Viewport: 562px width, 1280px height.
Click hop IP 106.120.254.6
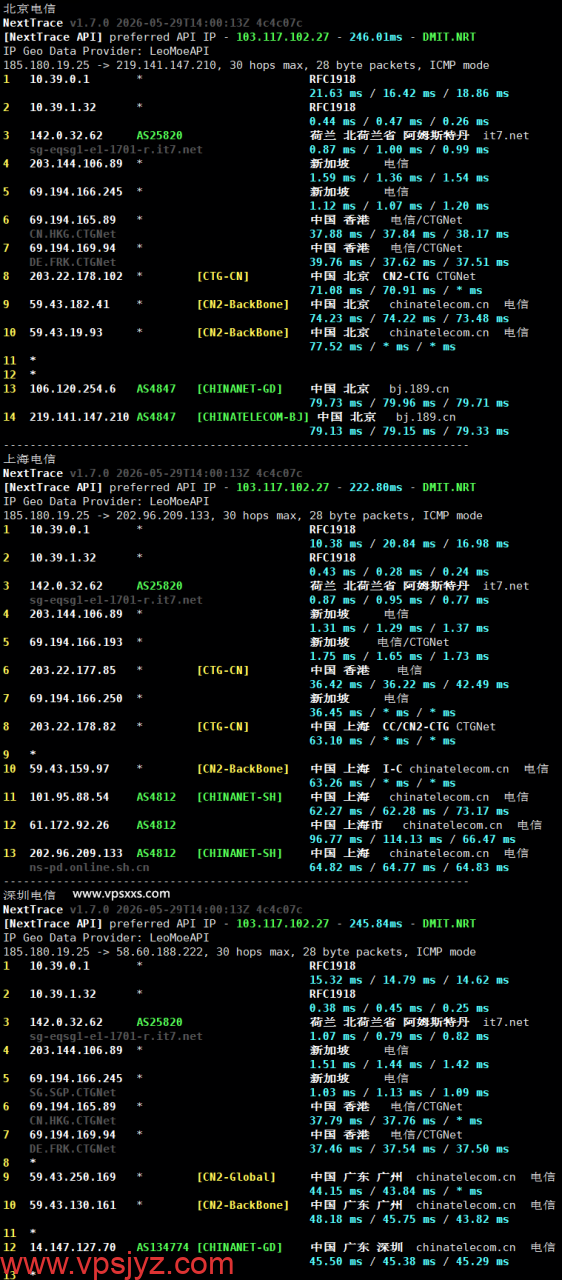pos(72,389)
